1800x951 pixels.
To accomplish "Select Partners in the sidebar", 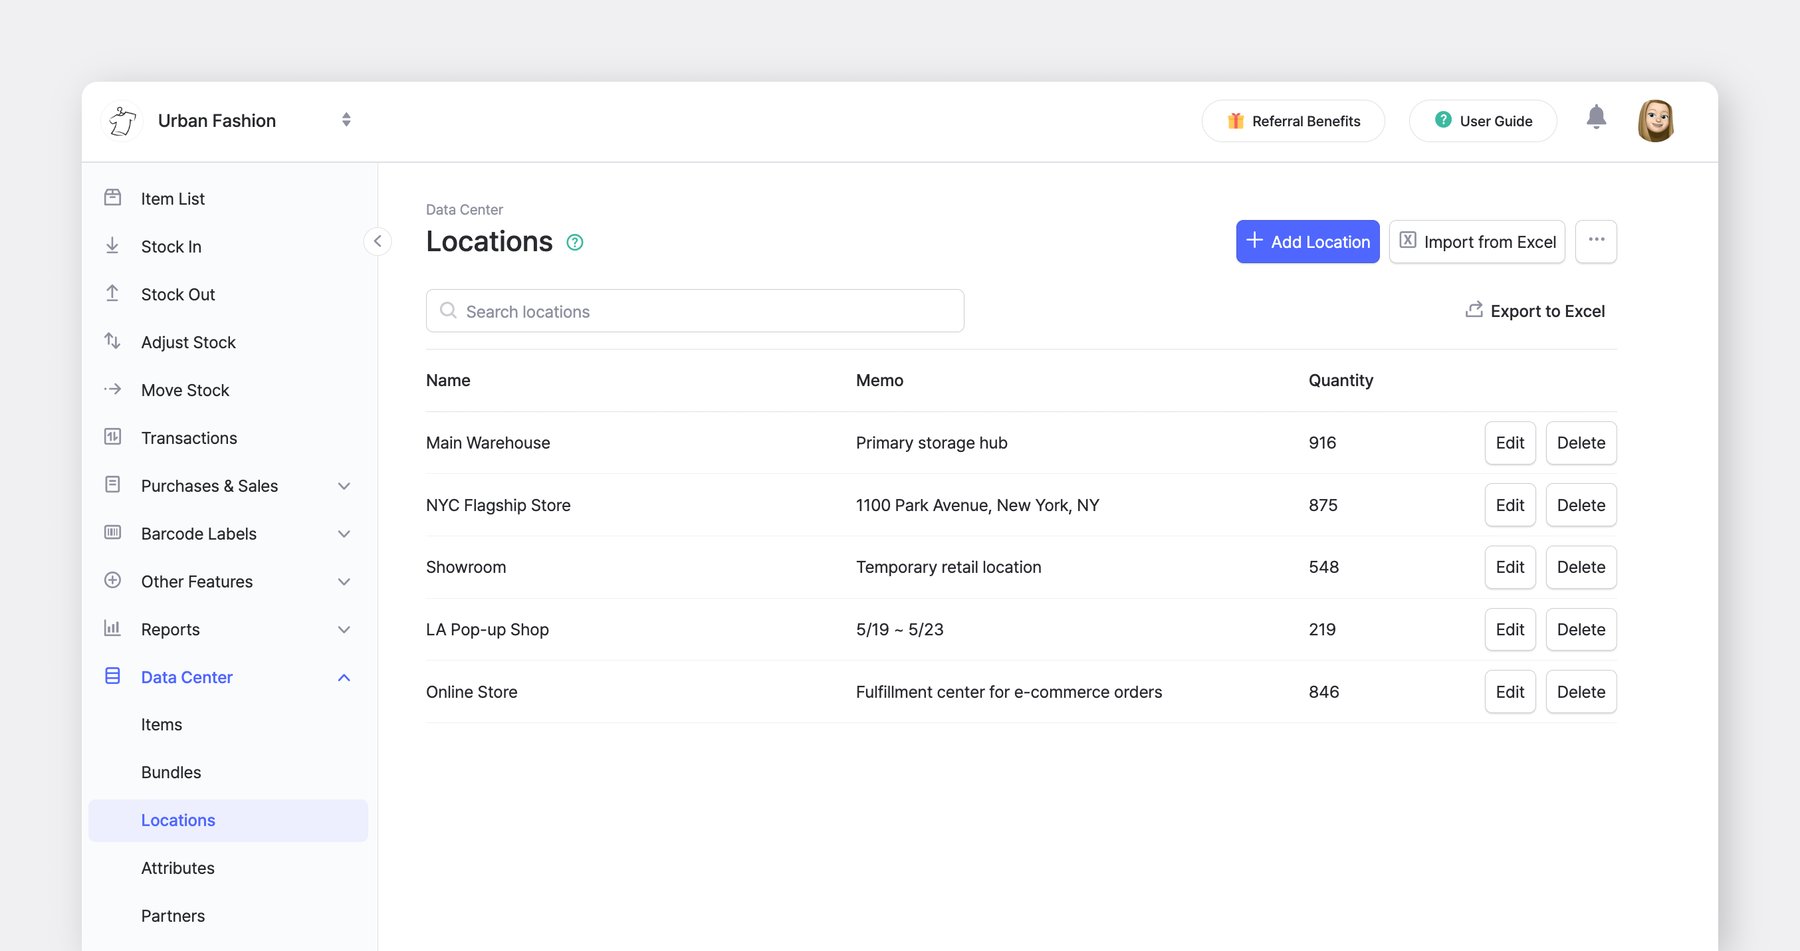I will pos(173,916).
